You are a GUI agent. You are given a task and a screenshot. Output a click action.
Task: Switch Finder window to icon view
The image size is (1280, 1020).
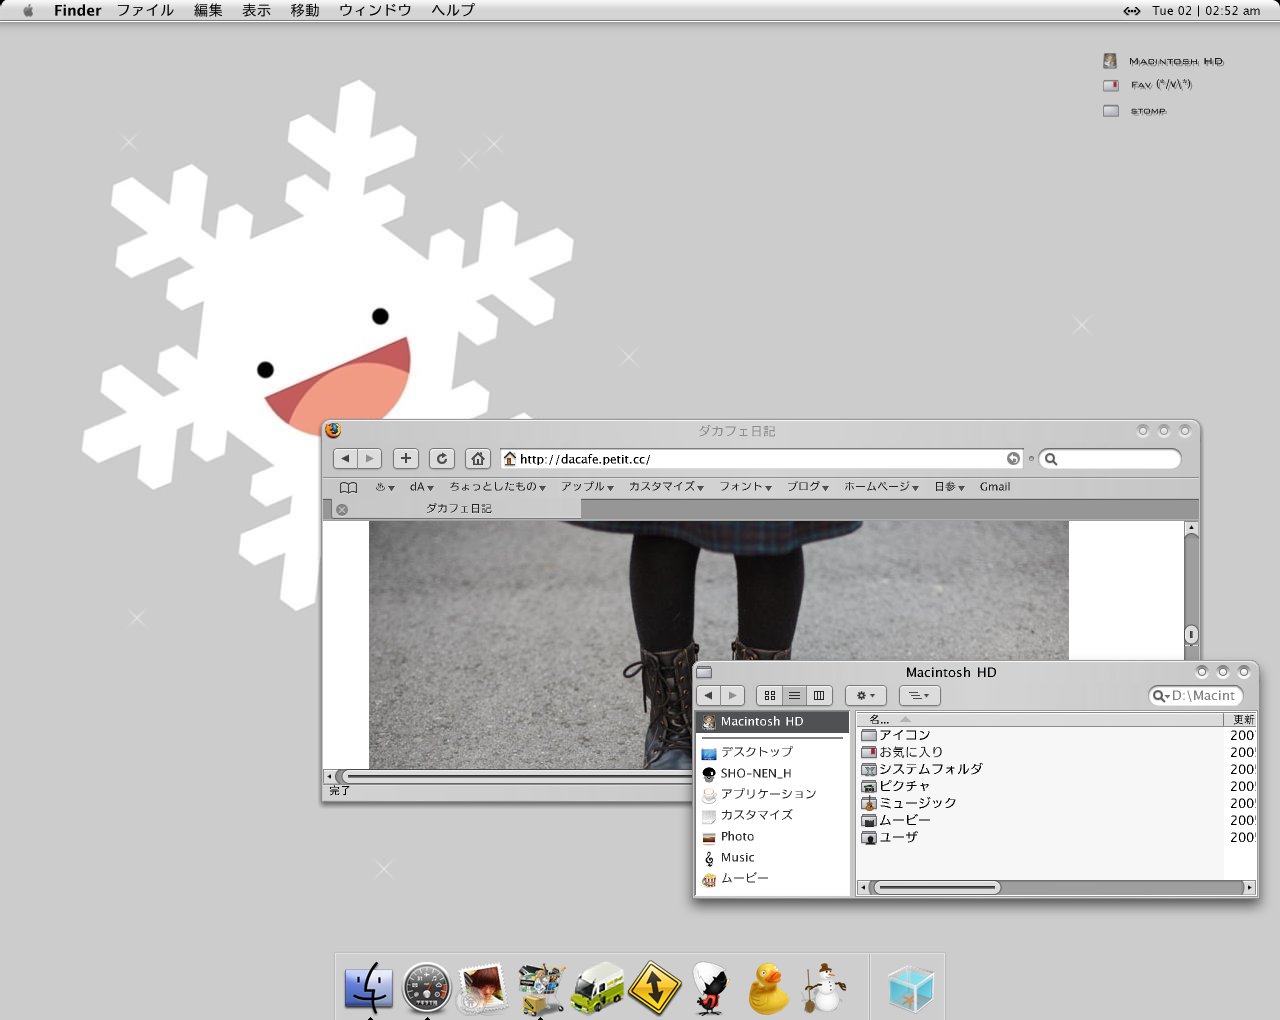(x=769, y=695)
